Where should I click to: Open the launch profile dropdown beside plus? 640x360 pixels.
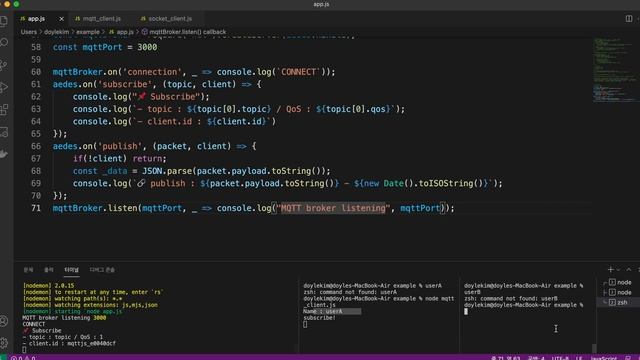618,270
